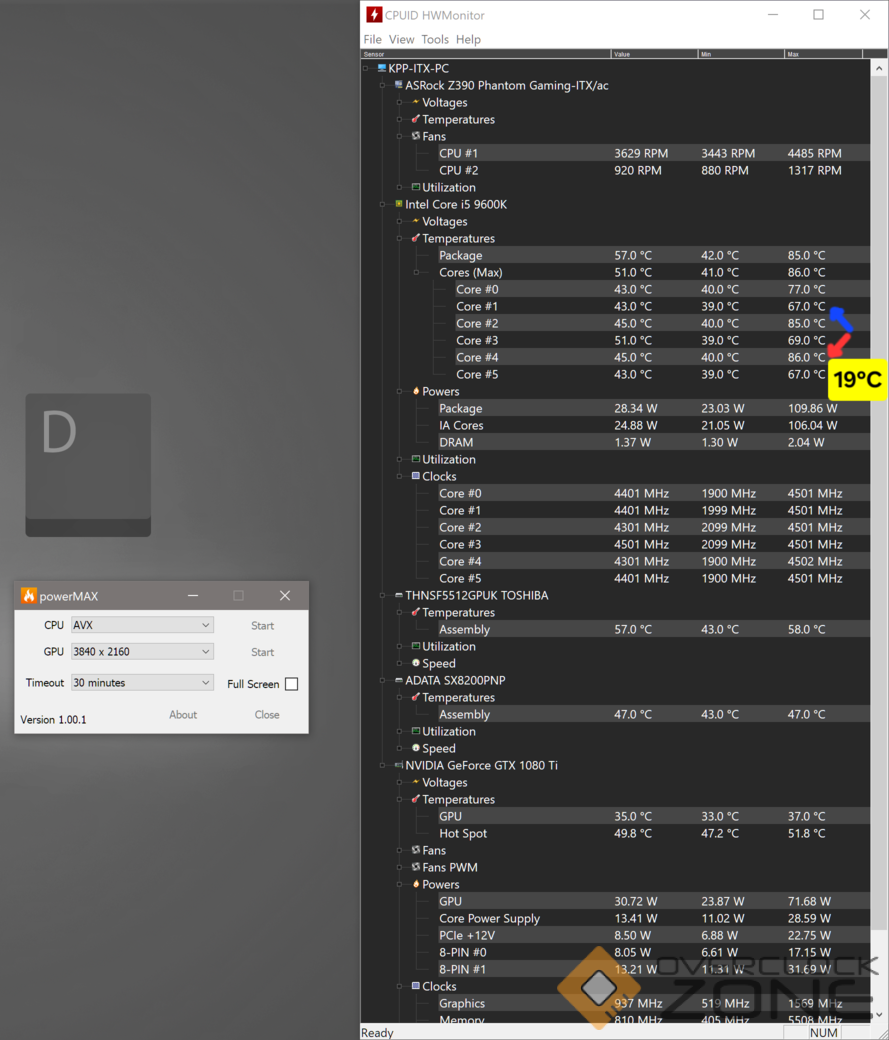Start the GPU stress test in powerMAX
The width and height of the screenshot is (889, 1040).
262,652
